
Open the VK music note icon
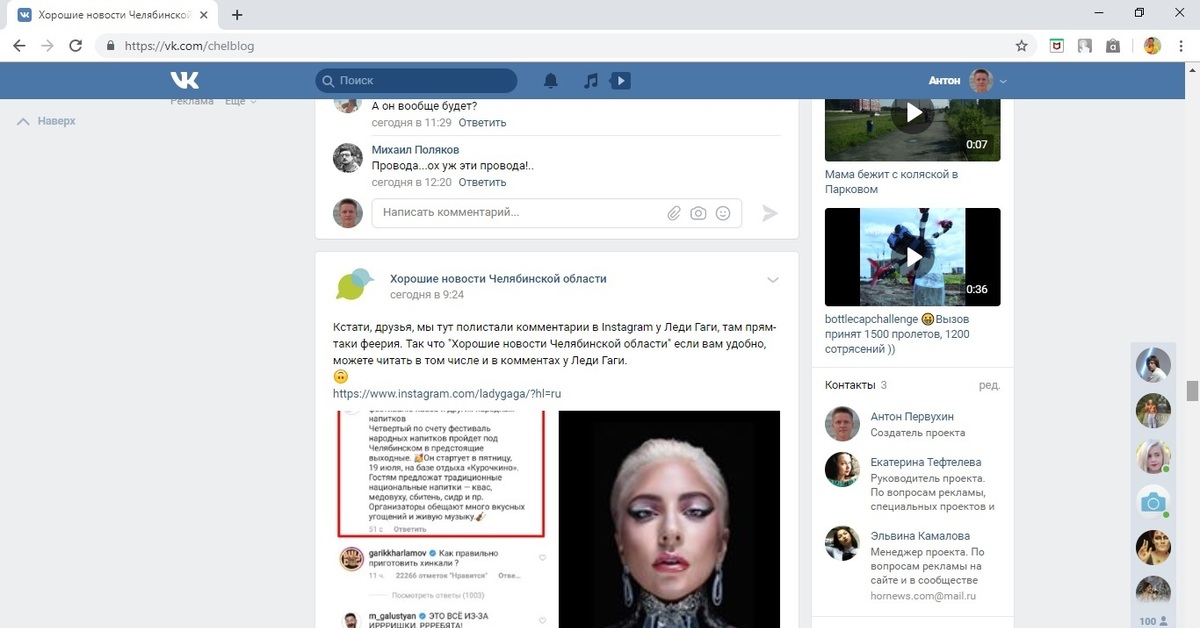tap(591, 81)
